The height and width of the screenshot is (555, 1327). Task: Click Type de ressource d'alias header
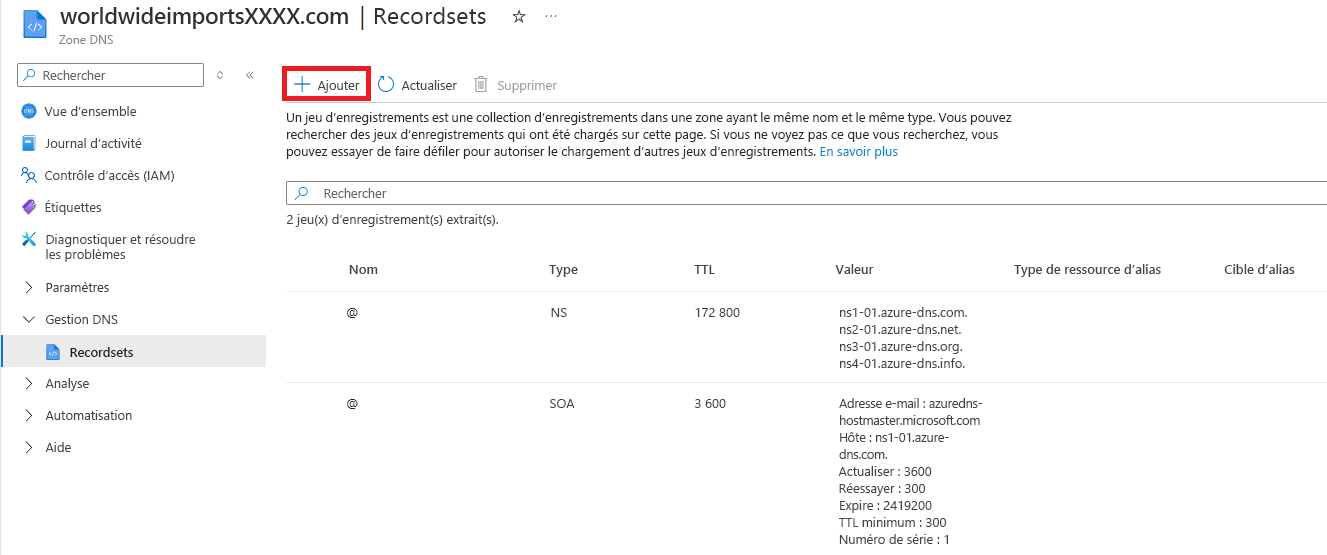[1087, 270]
